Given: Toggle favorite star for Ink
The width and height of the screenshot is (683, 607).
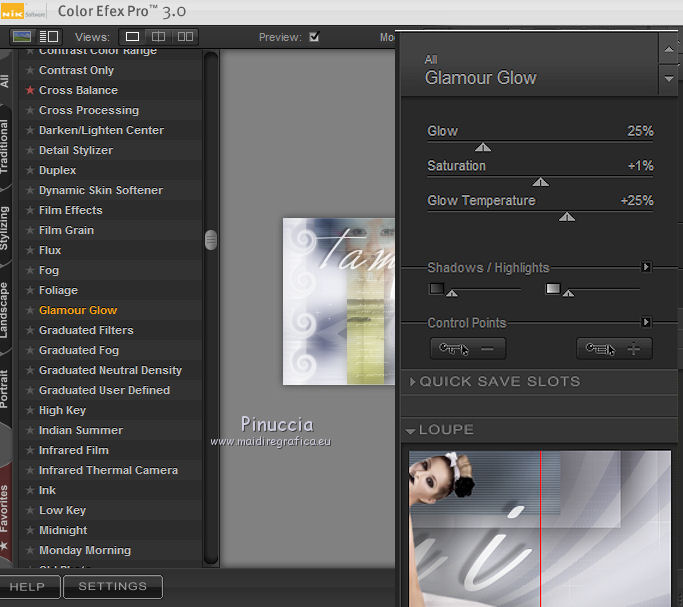Looking at the screenshot, I should tap(30, 490).
